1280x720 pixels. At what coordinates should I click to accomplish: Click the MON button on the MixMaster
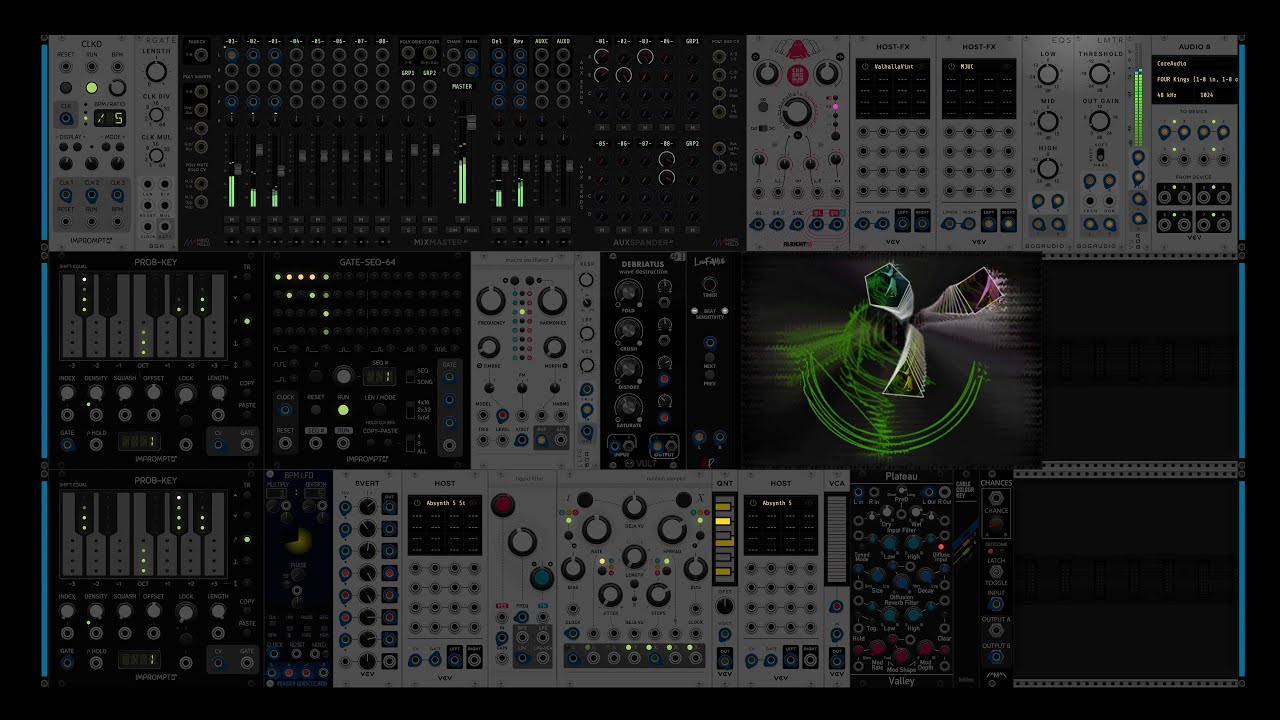470,230
